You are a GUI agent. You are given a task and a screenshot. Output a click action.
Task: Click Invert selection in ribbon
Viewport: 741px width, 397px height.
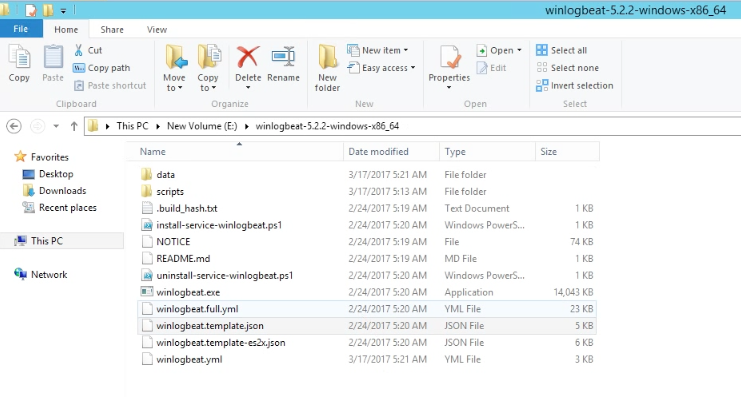tap(575, 86)
